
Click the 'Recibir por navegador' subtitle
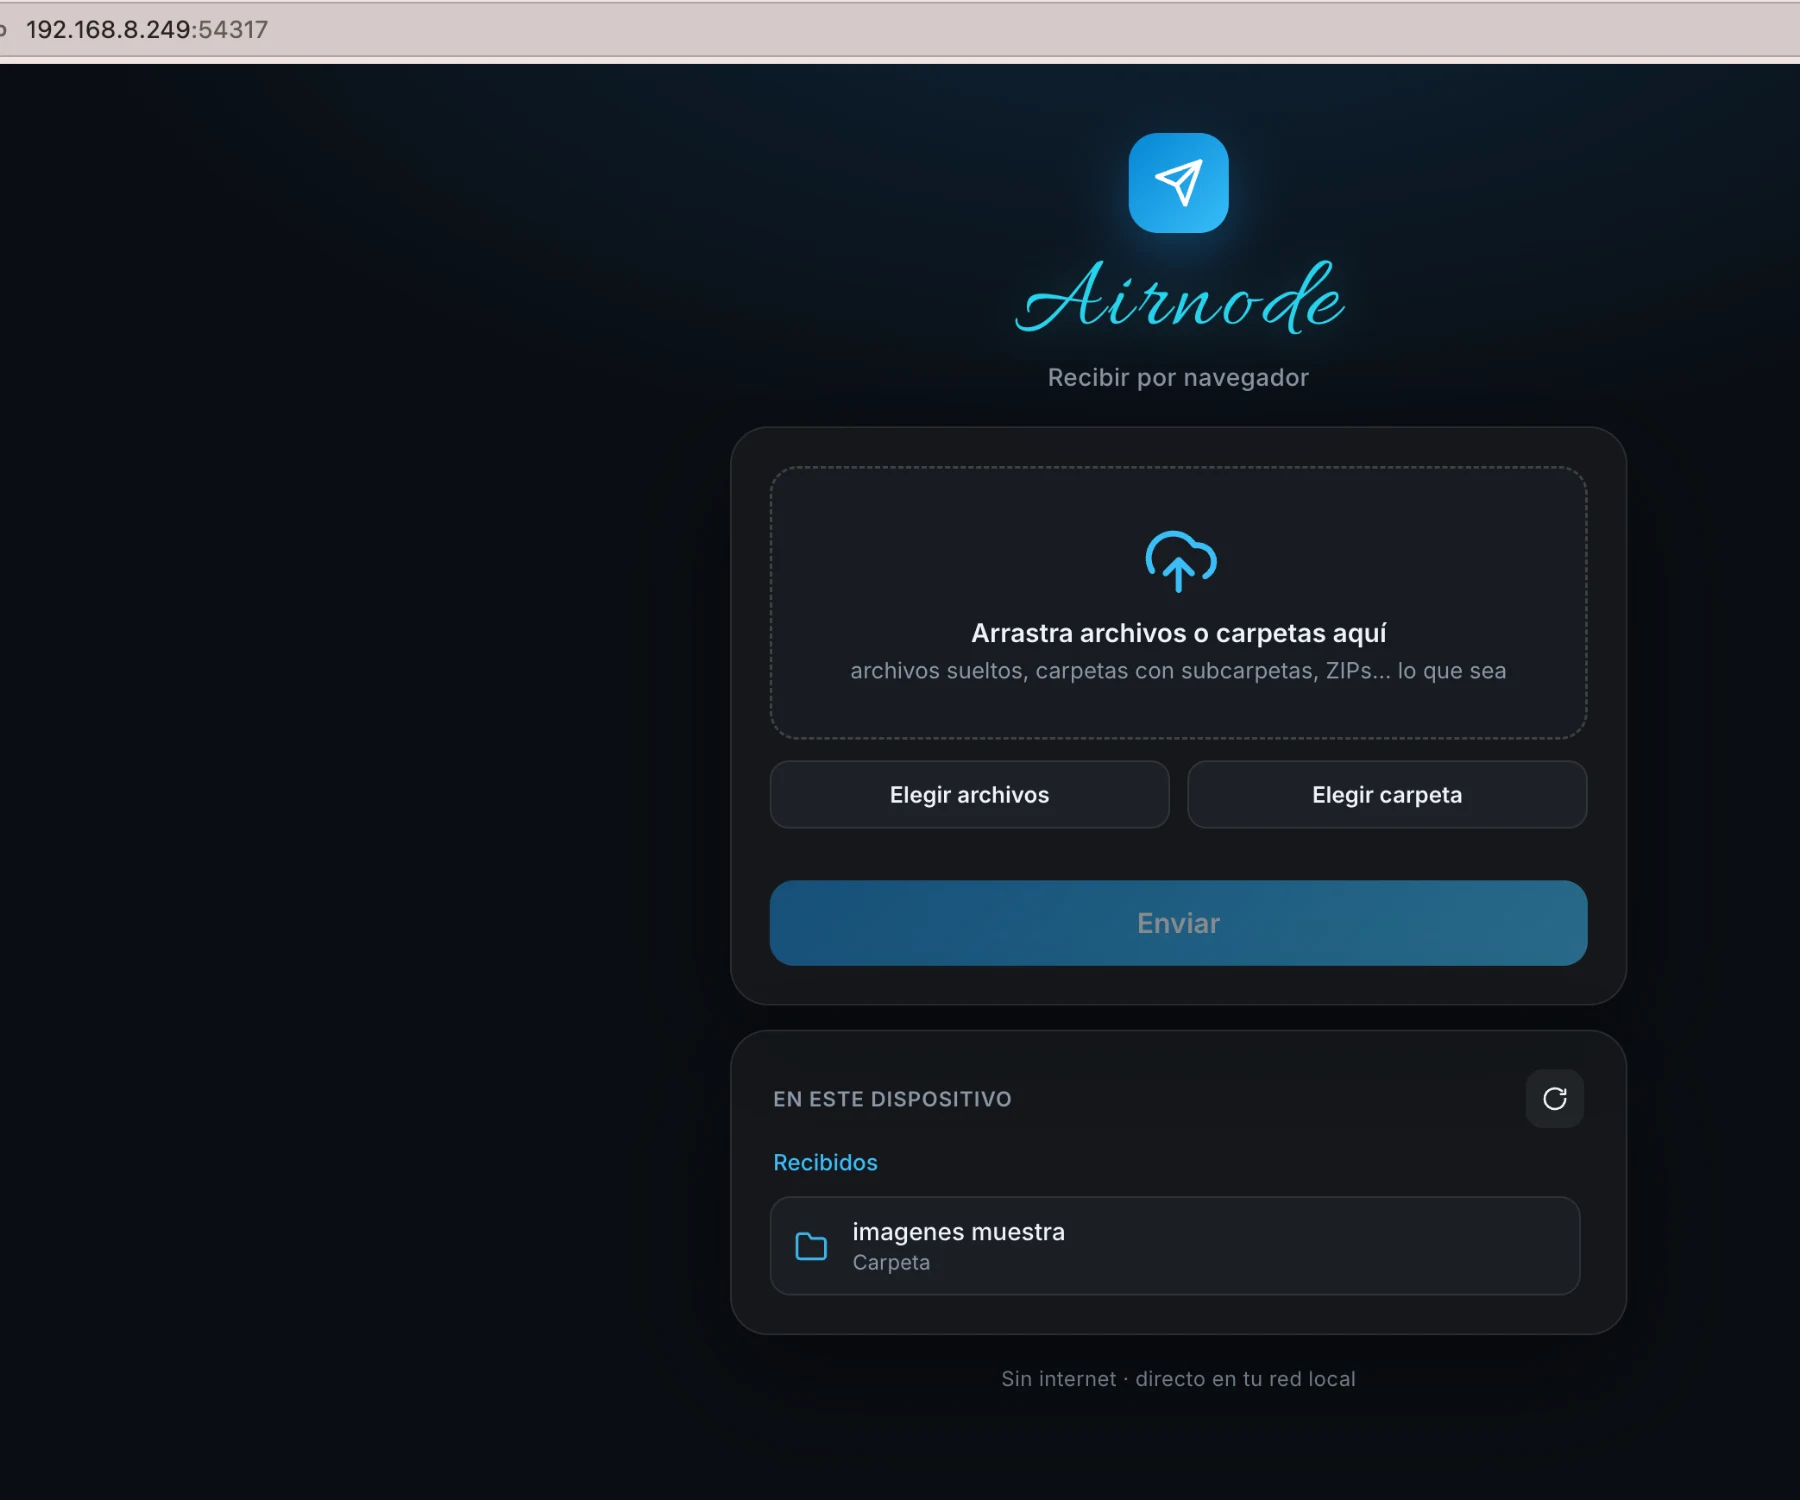click(1178, 378)
